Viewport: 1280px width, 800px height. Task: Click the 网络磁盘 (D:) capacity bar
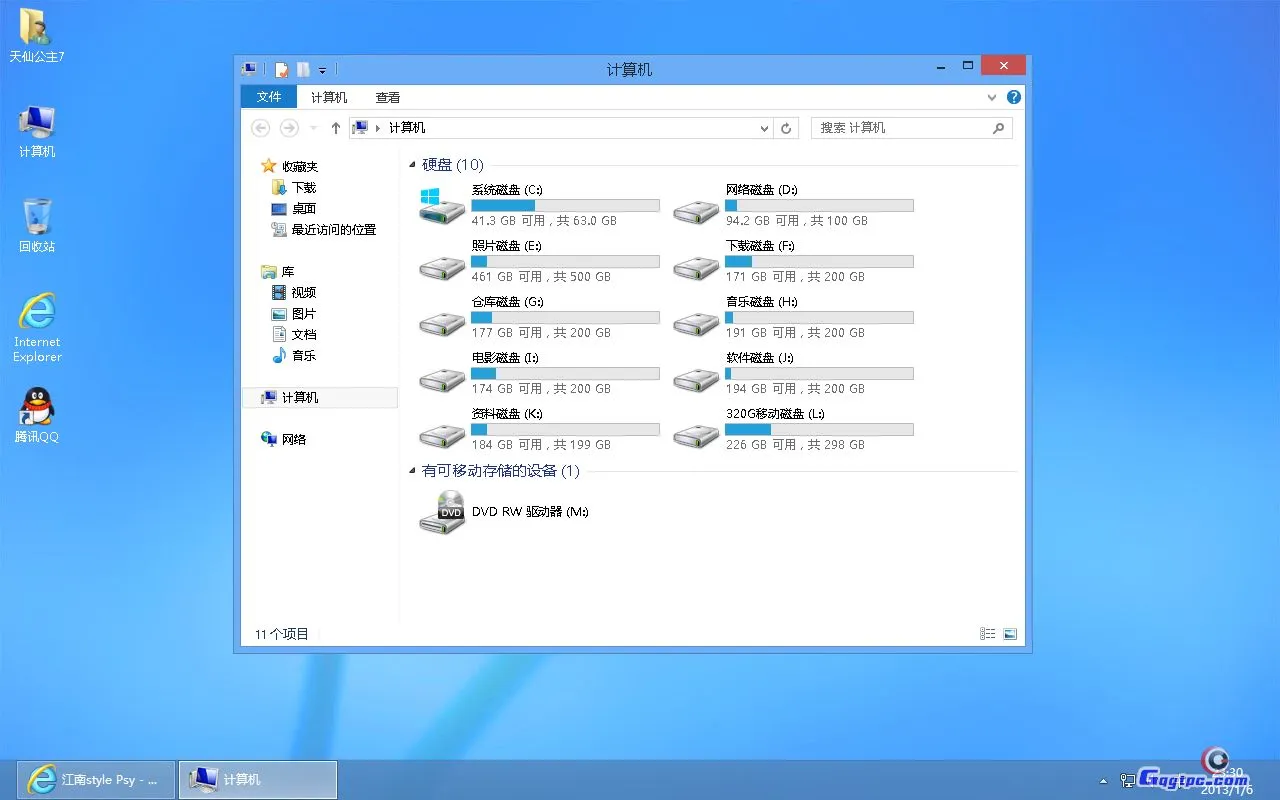coord(818,204)
